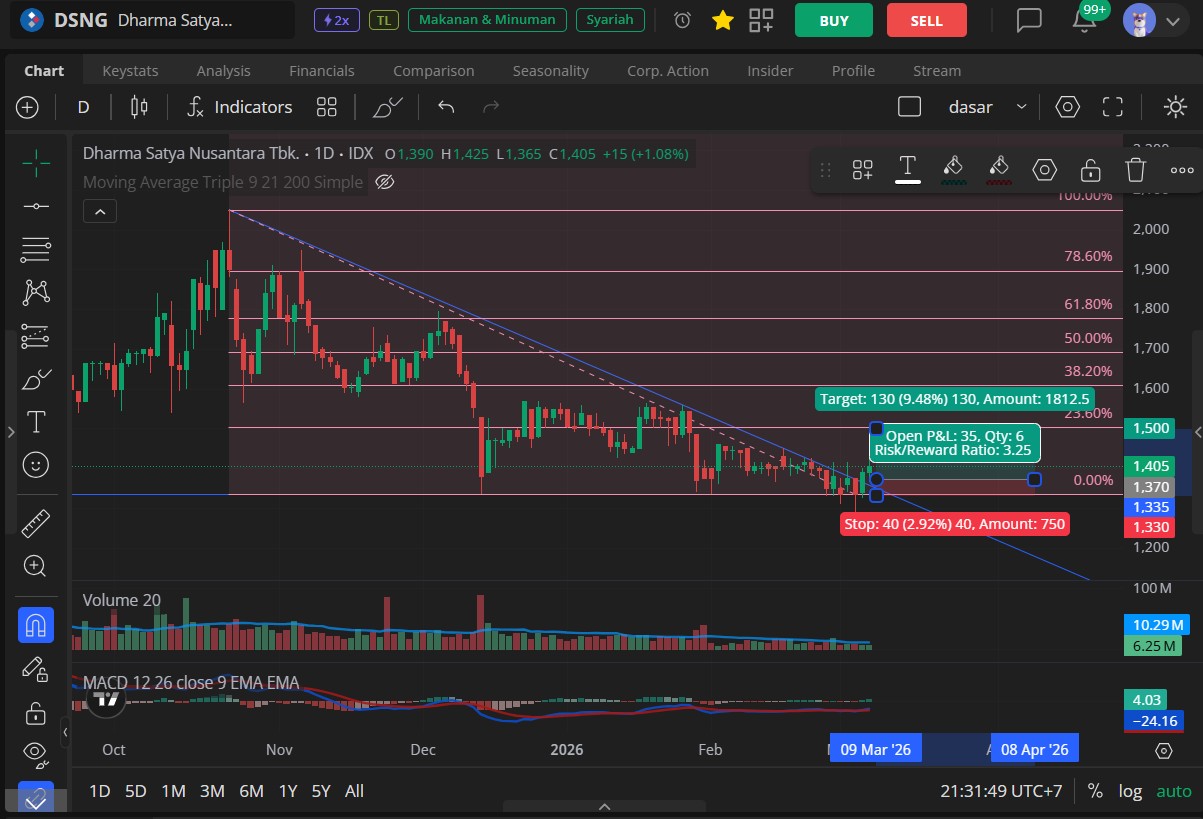Toggle magnet mode snapping
This screenshot has width=1203, height=819.
tap(36, 625)
